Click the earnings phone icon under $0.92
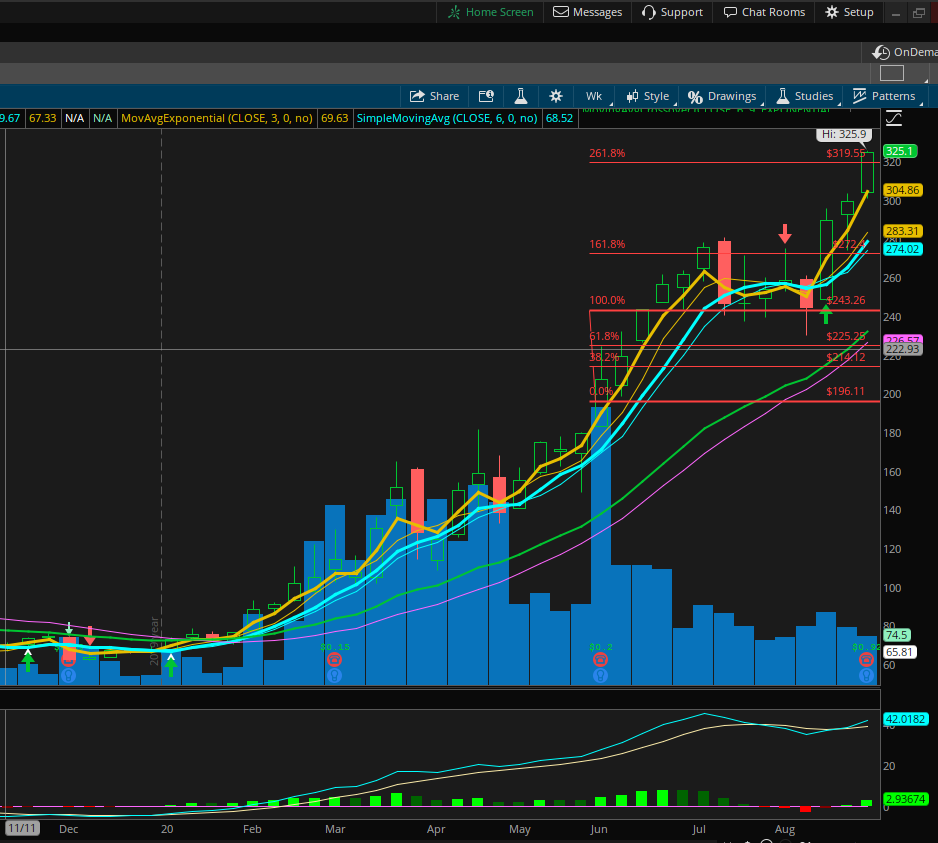 click(866, 660)
